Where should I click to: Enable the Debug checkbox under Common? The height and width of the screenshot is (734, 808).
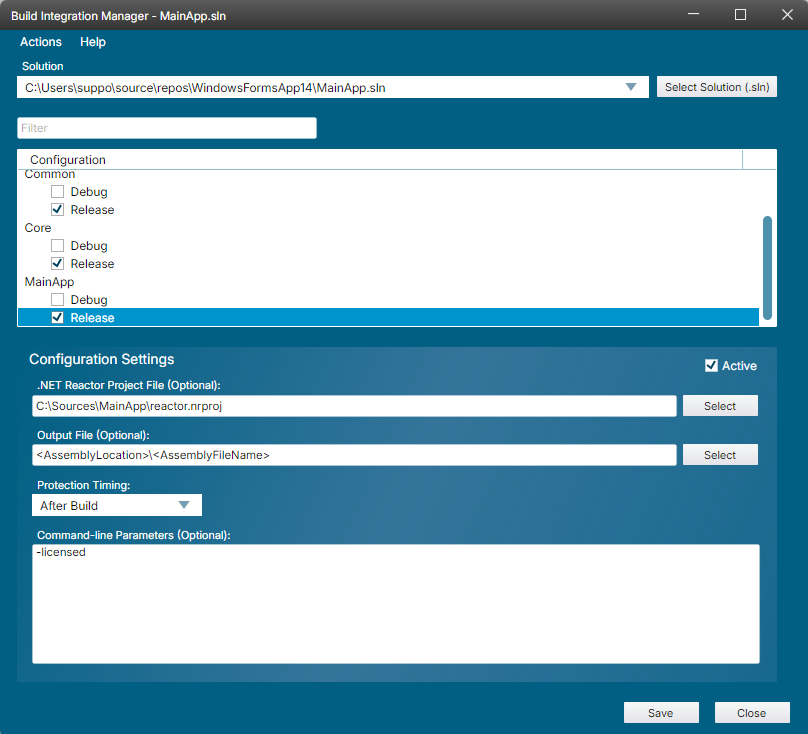(x=58, y=192)
